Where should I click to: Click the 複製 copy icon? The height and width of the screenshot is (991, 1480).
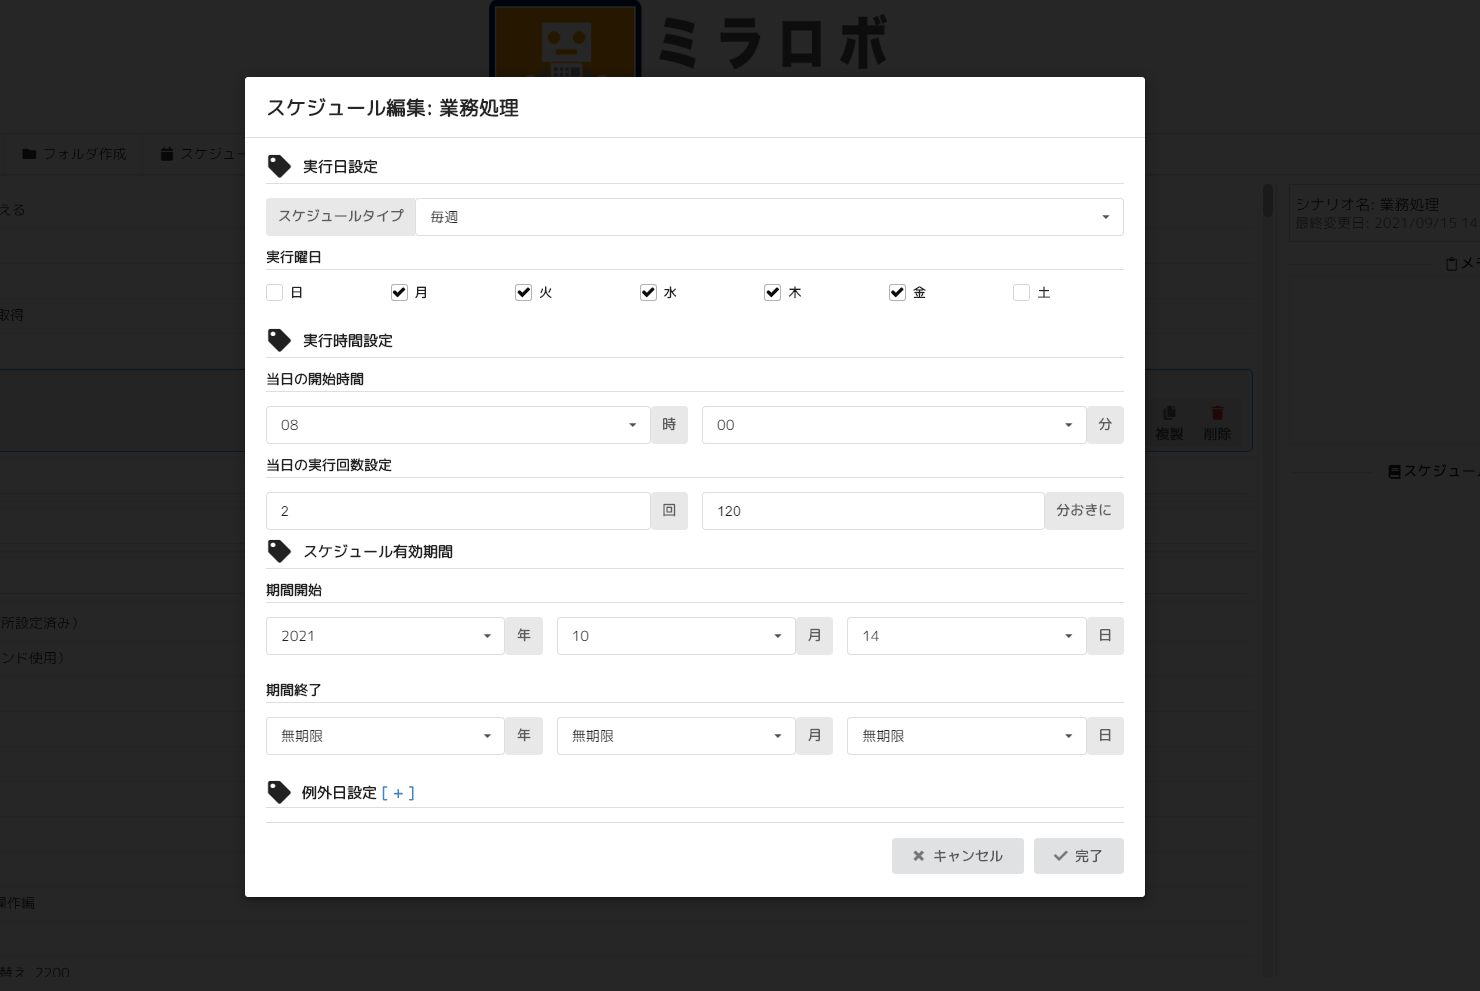pos(1169,414)
